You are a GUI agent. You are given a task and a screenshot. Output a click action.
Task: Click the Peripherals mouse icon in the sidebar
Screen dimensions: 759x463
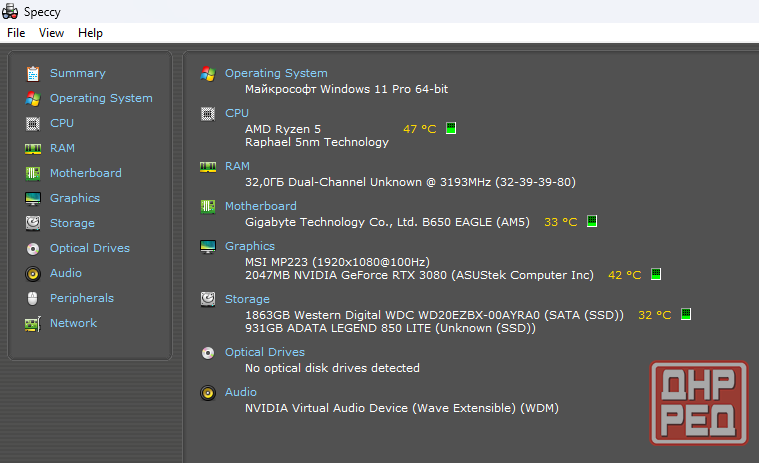[32, 299]
